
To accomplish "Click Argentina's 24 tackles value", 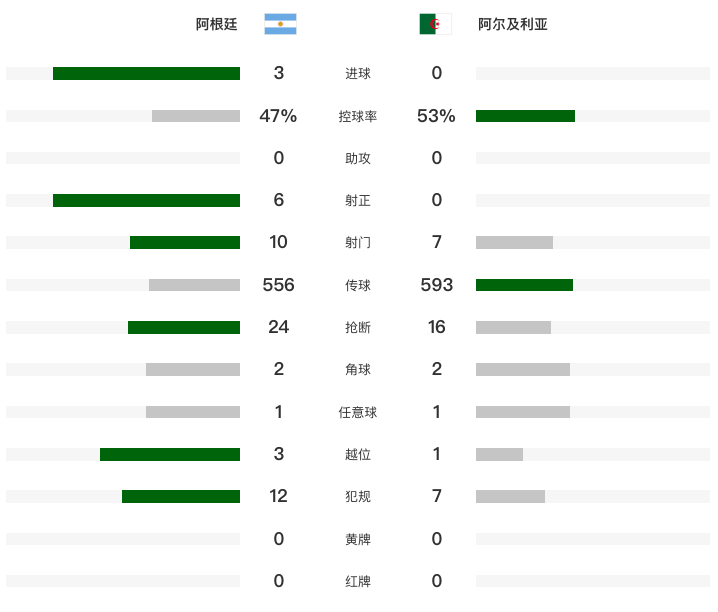I will (278, 327).
